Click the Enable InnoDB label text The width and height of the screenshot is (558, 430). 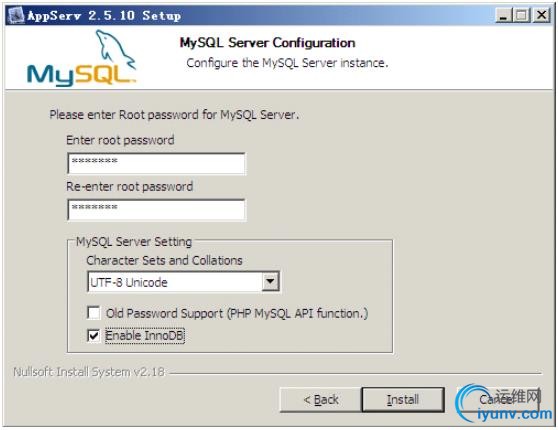145,336
